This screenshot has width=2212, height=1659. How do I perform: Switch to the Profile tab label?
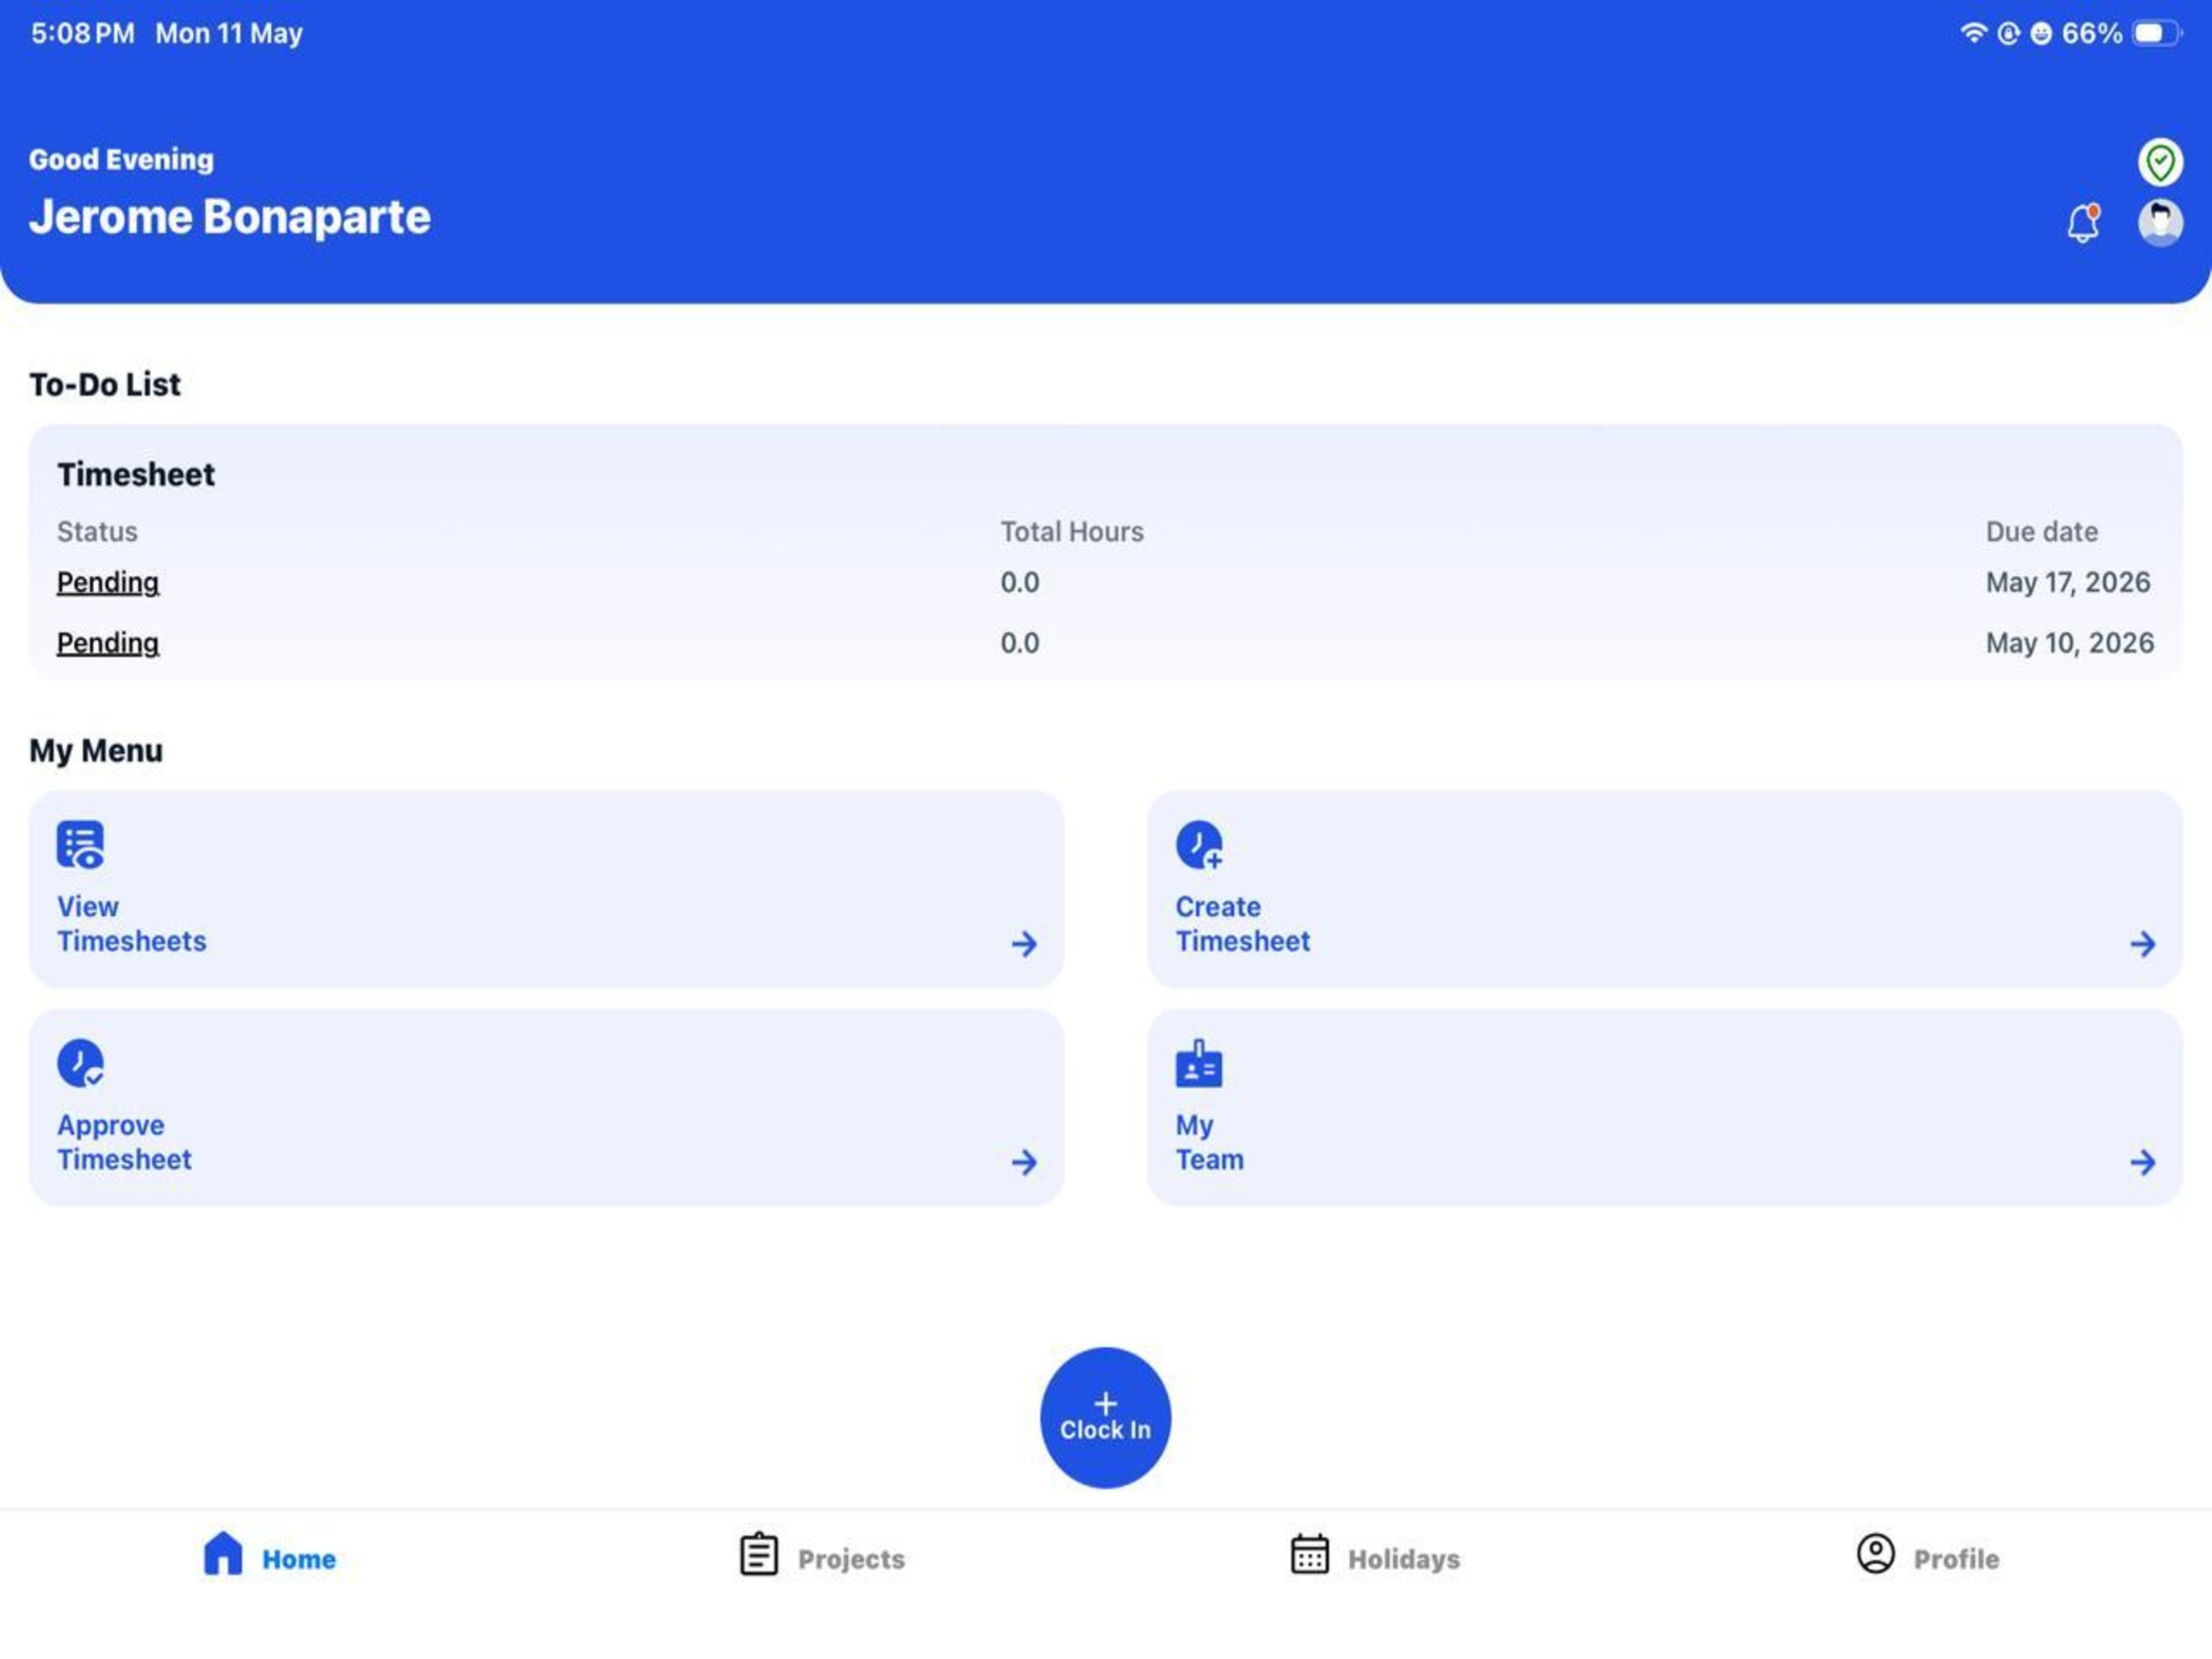pyautogui.click(x=1956, y=1559)
